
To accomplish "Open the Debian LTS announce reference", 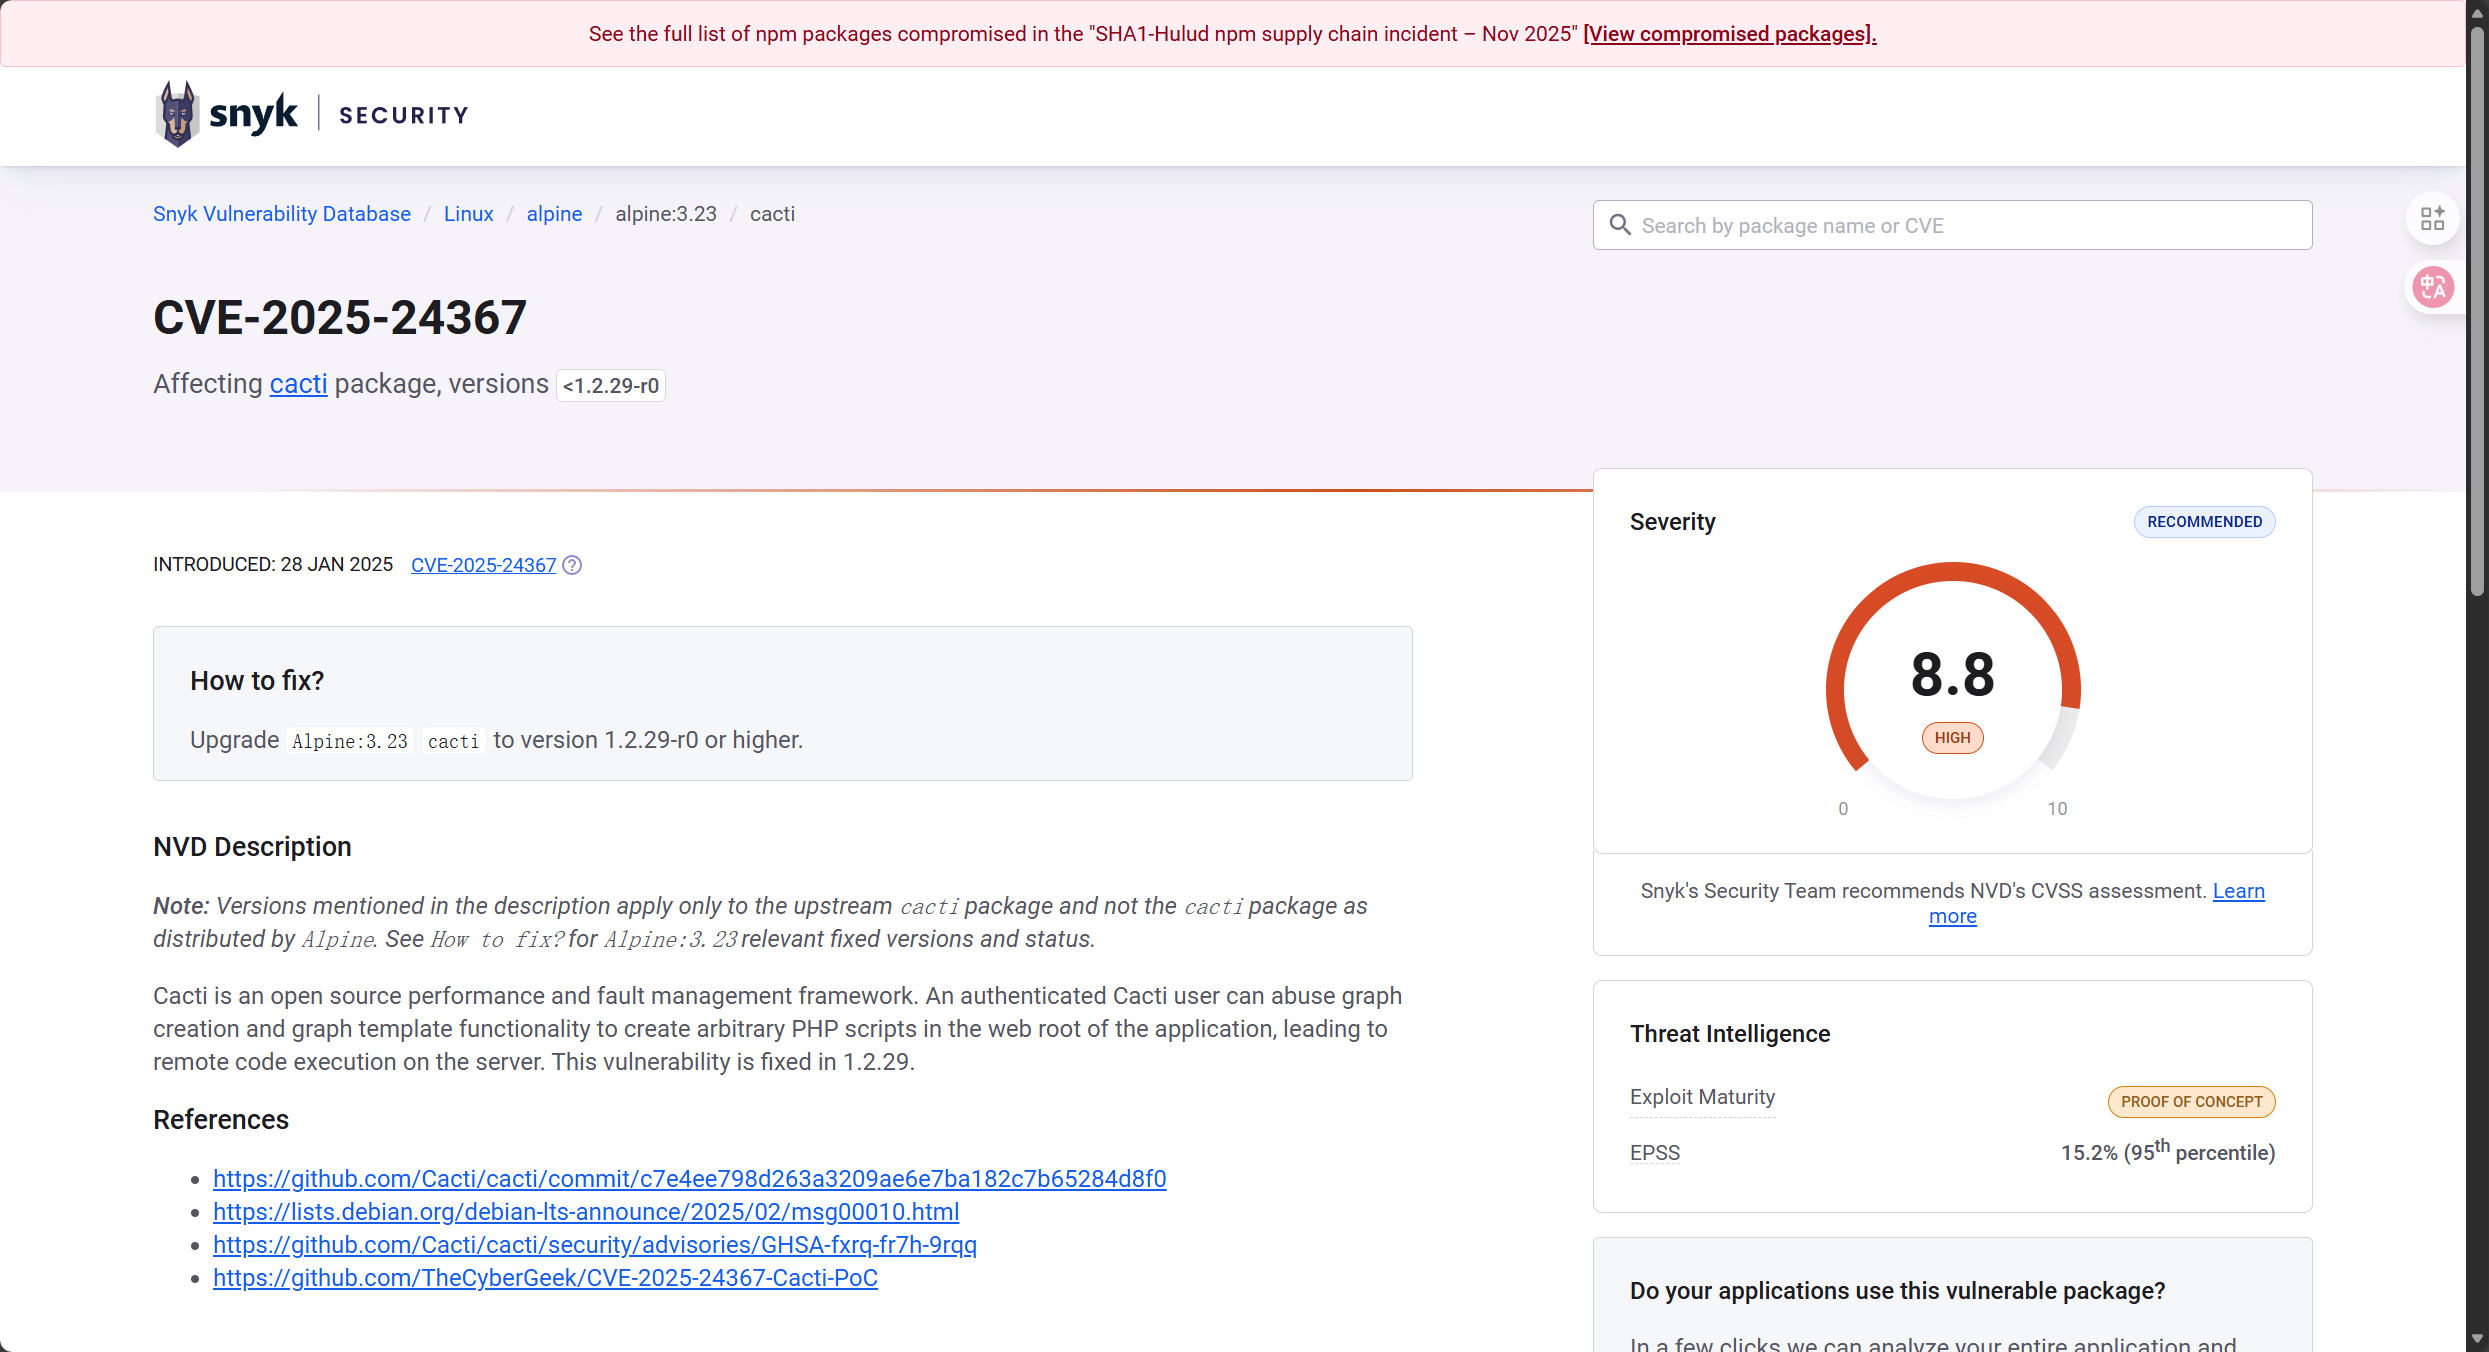I will coord(586,1212).
